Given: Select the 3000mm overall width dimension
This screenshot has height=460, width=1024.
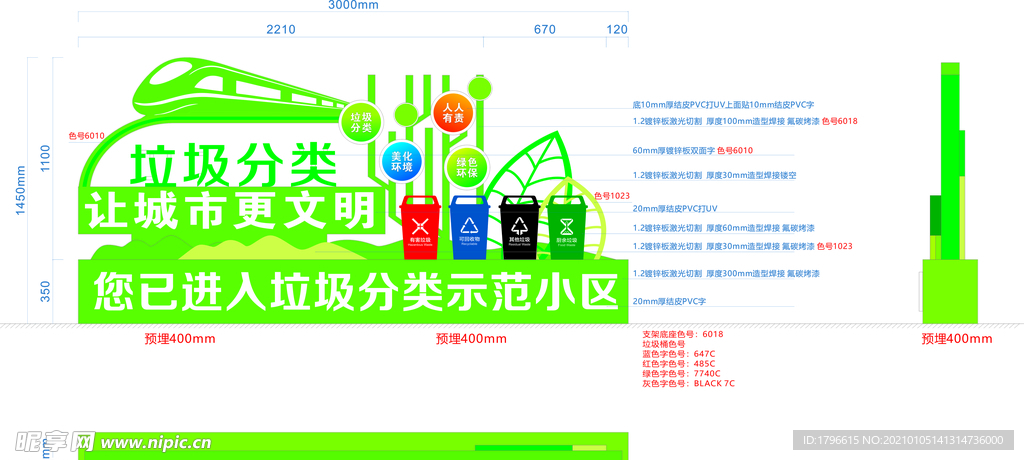Looking at the screenshot, I should click(x=353, y=5).
